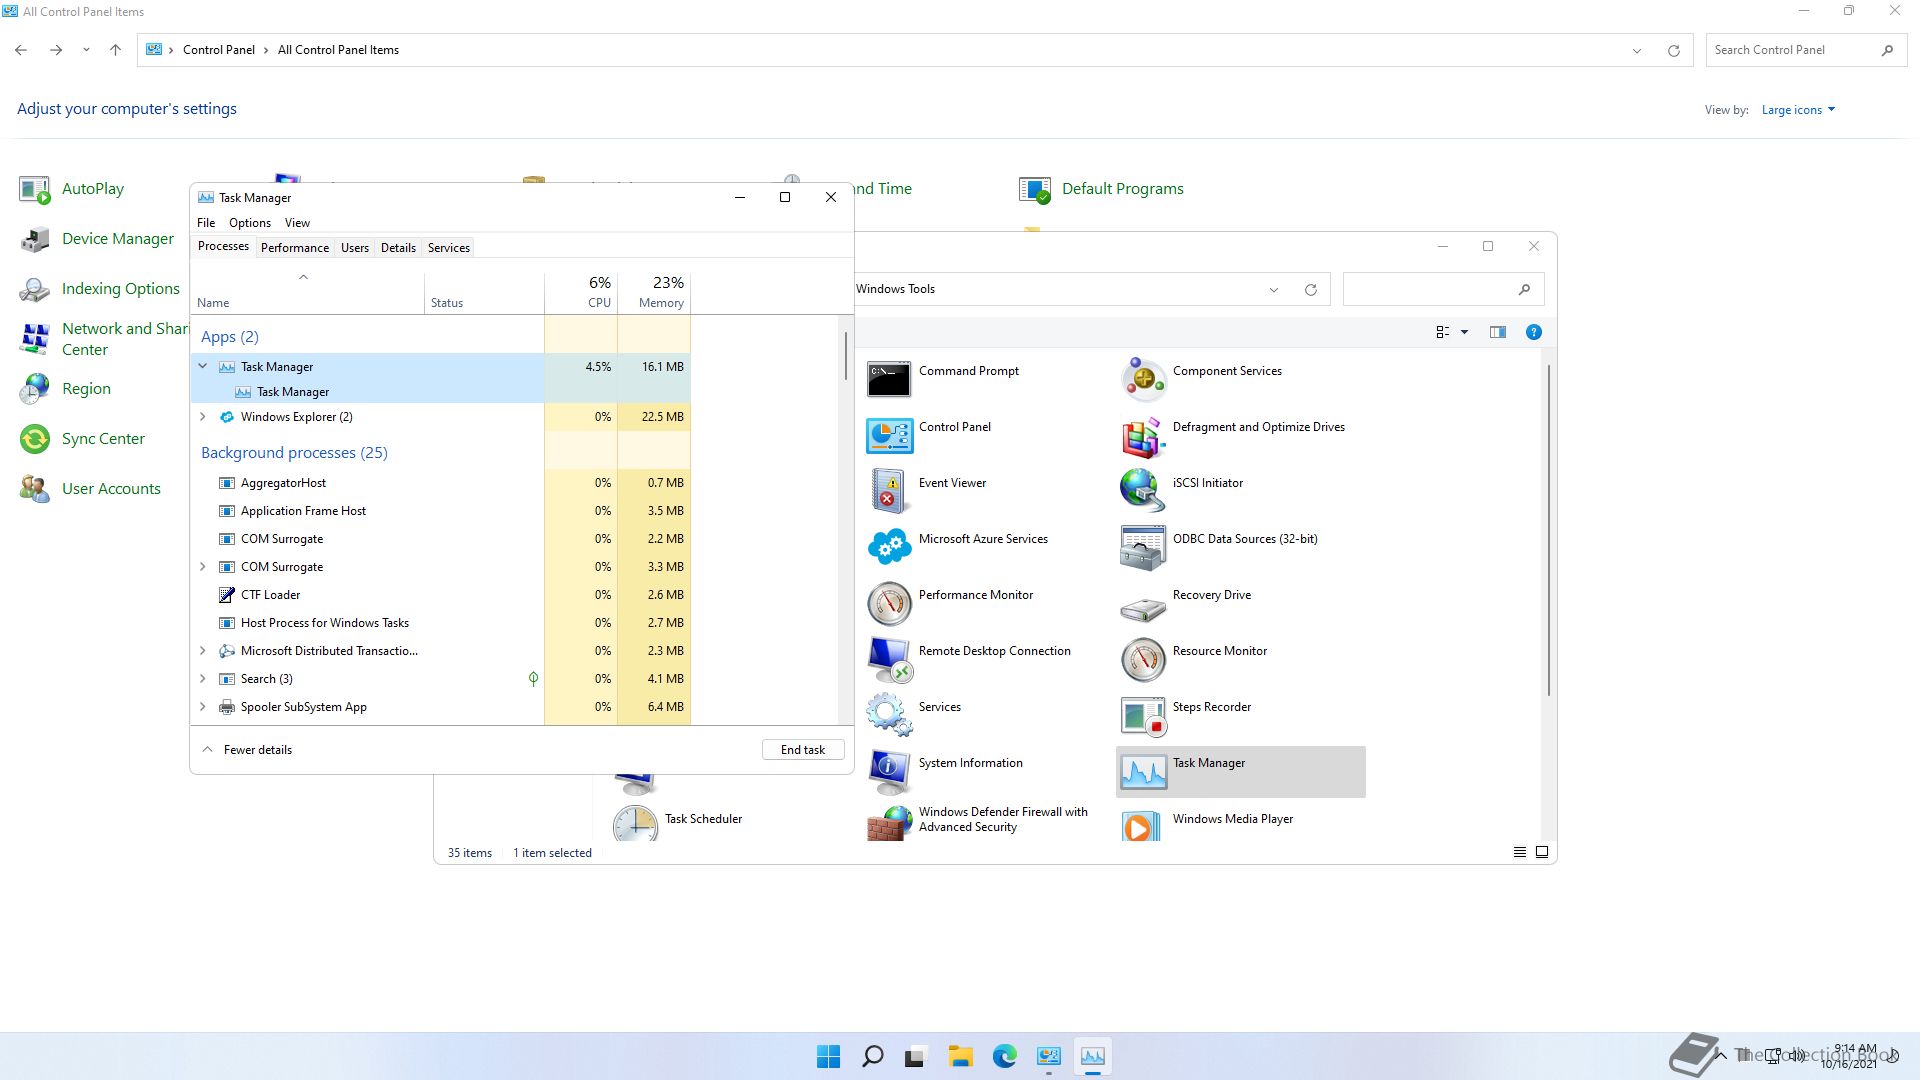Switch to the Services tab

[x=449, y=248]
